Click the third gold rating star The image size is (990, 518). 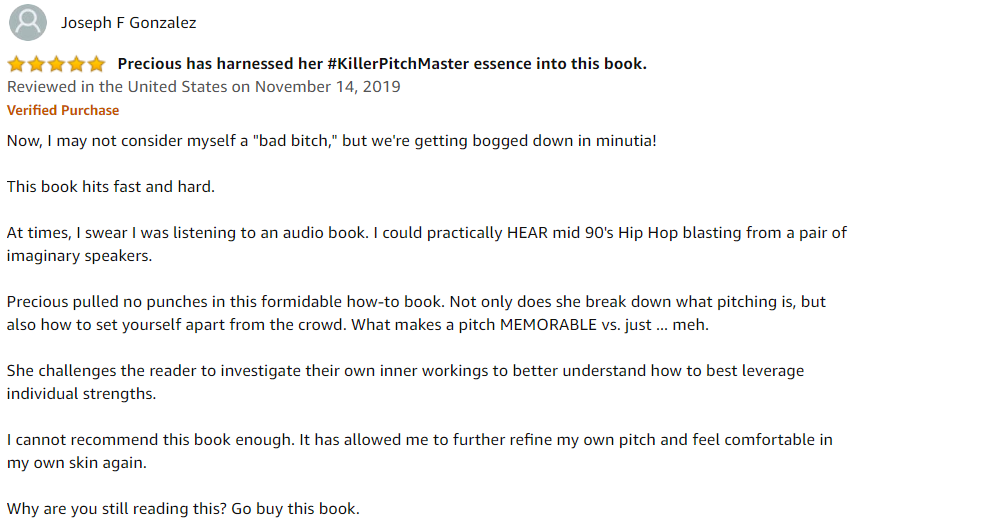coord(57,64)
